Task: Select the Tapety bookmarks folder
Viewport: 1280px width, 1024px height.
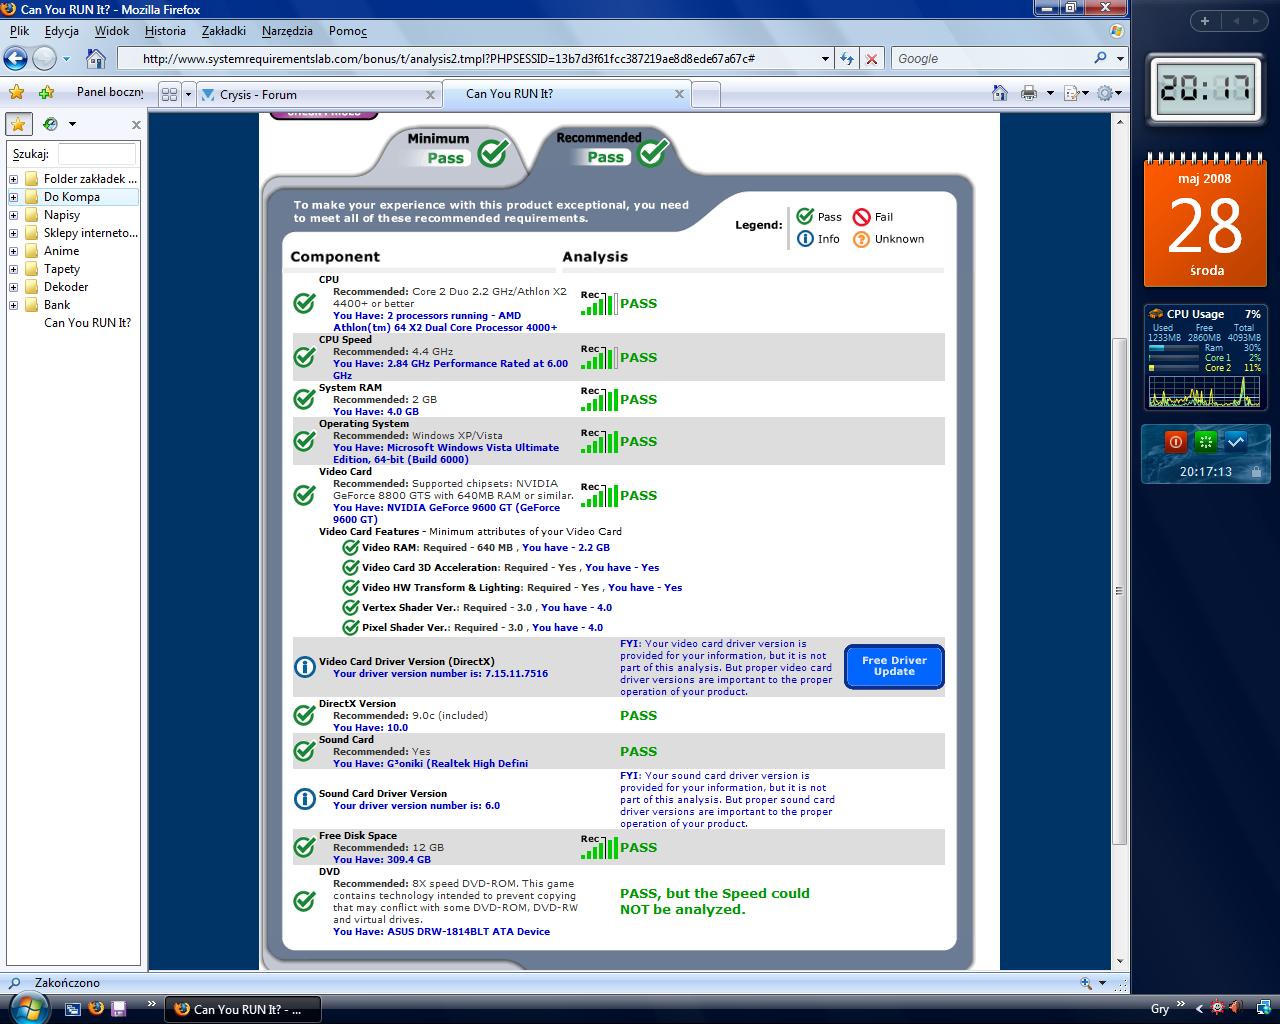Action: coord(62,269)
